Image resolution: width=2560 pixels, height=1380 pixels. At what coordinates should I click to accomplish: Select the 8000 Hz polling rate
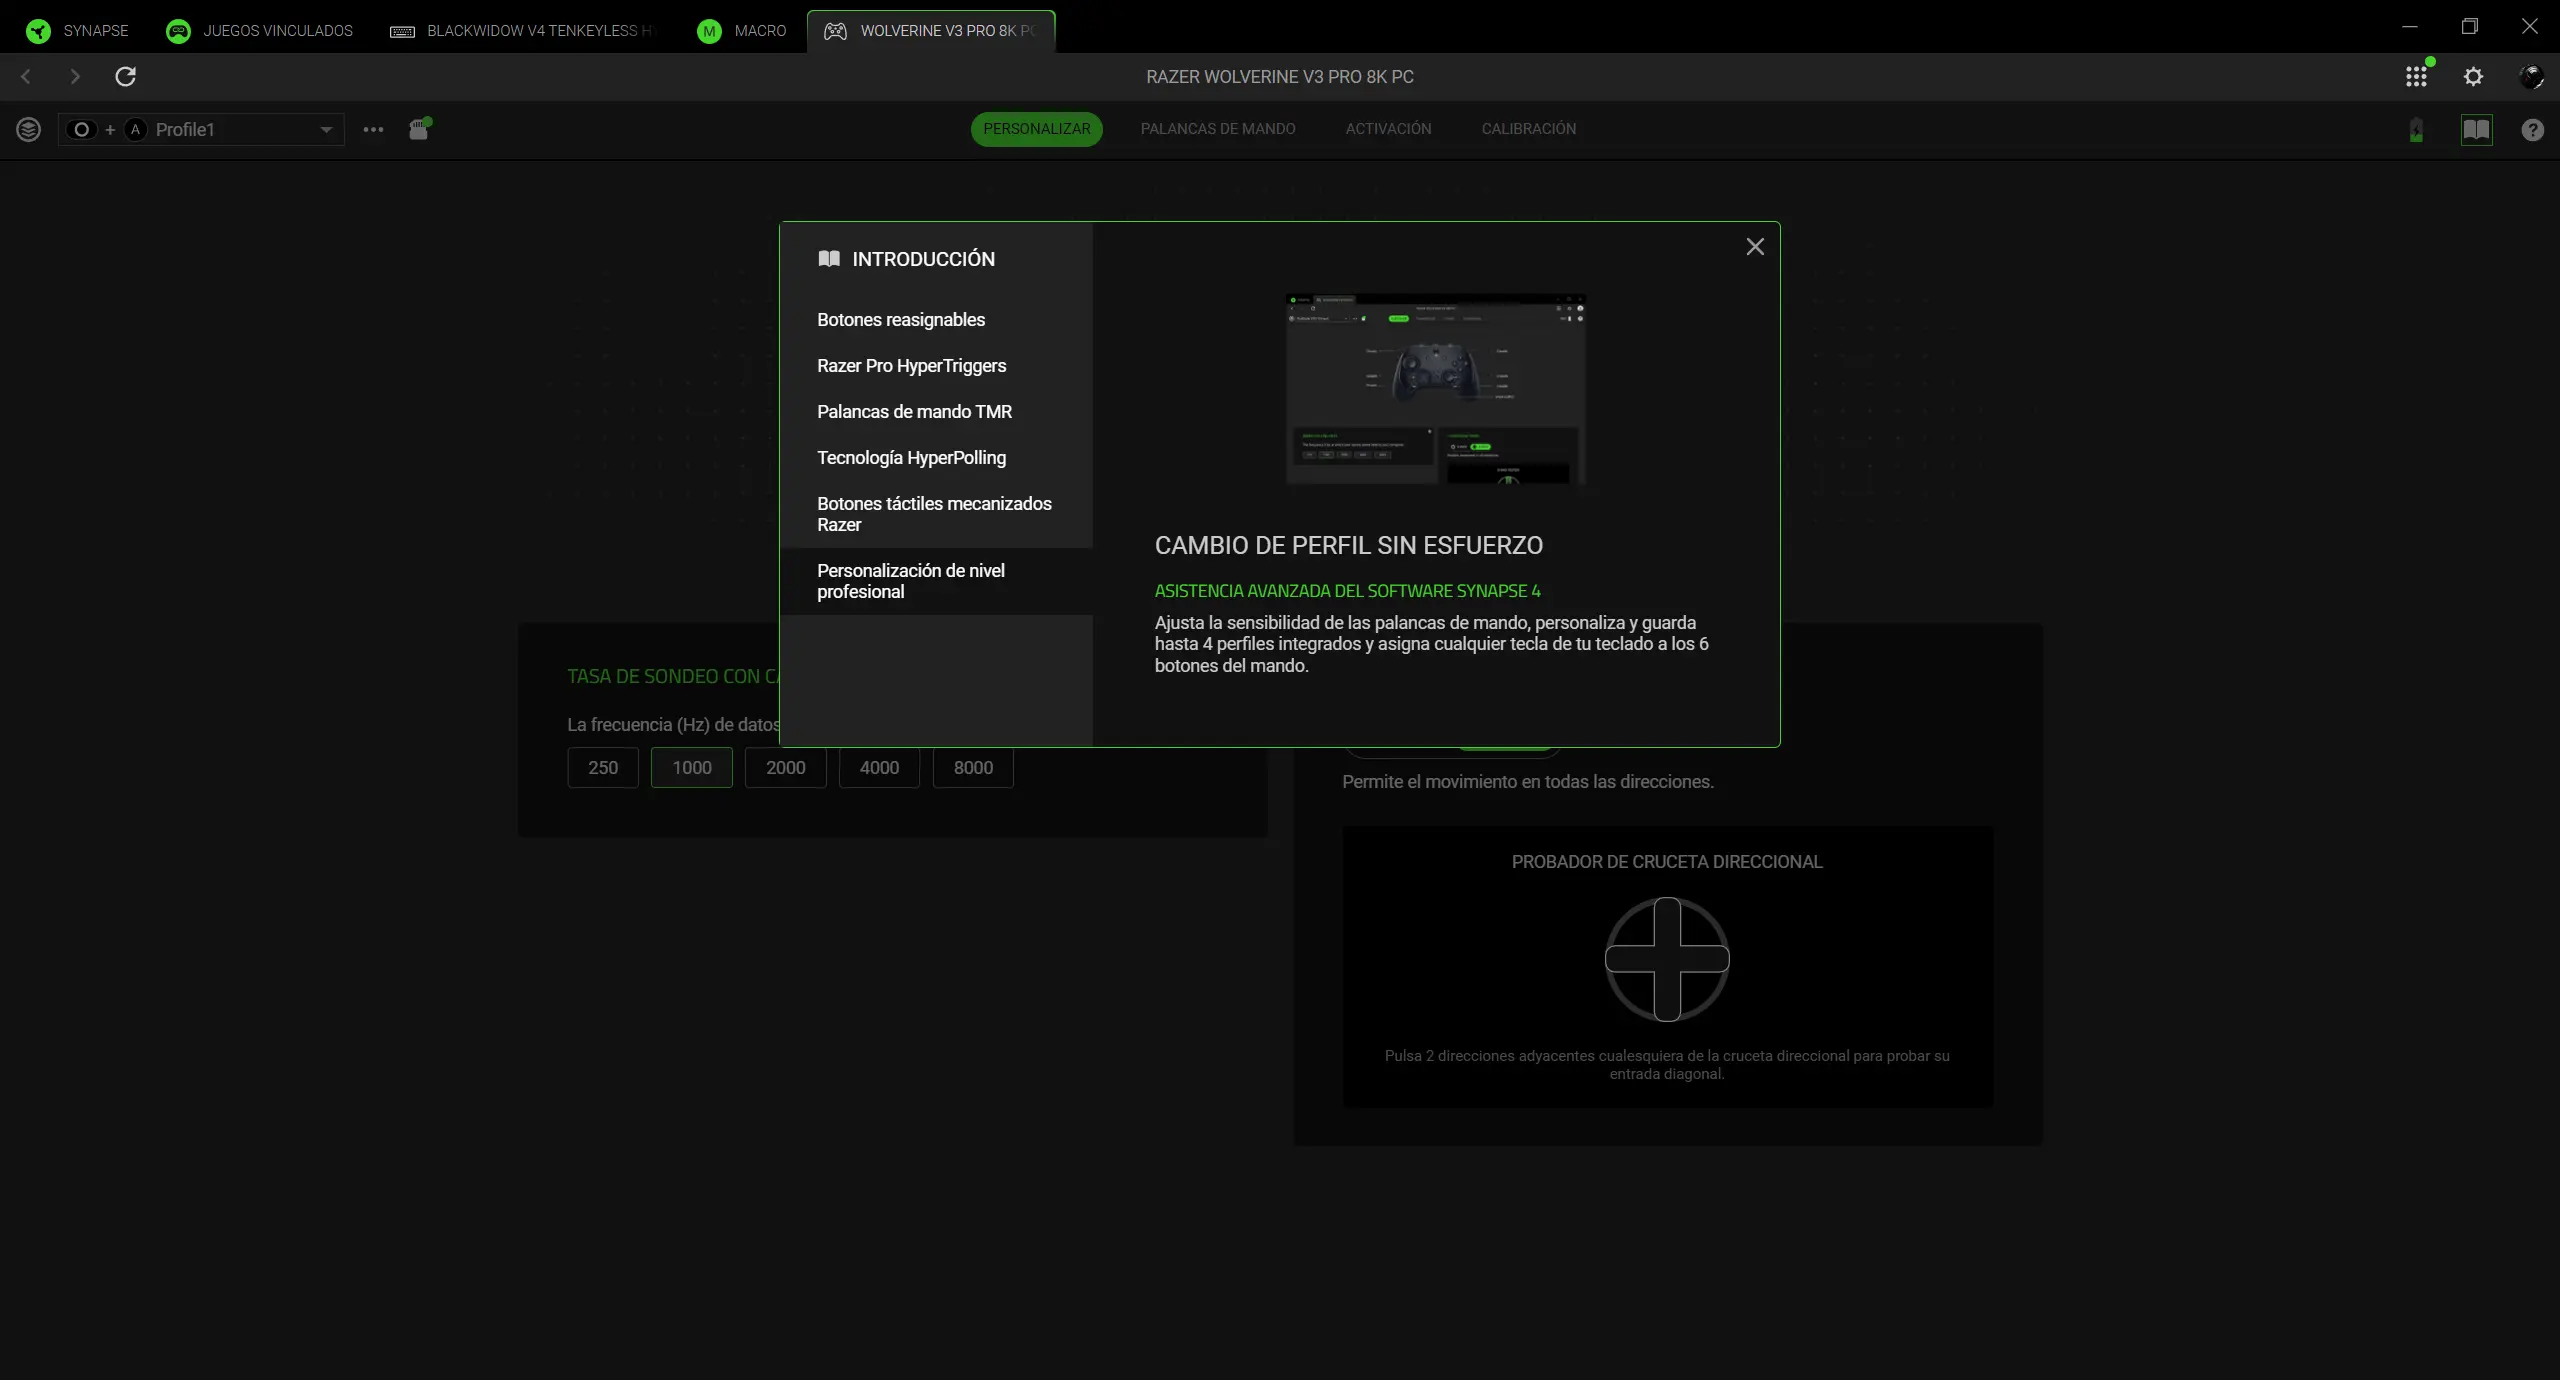click(x=971, y=768)
